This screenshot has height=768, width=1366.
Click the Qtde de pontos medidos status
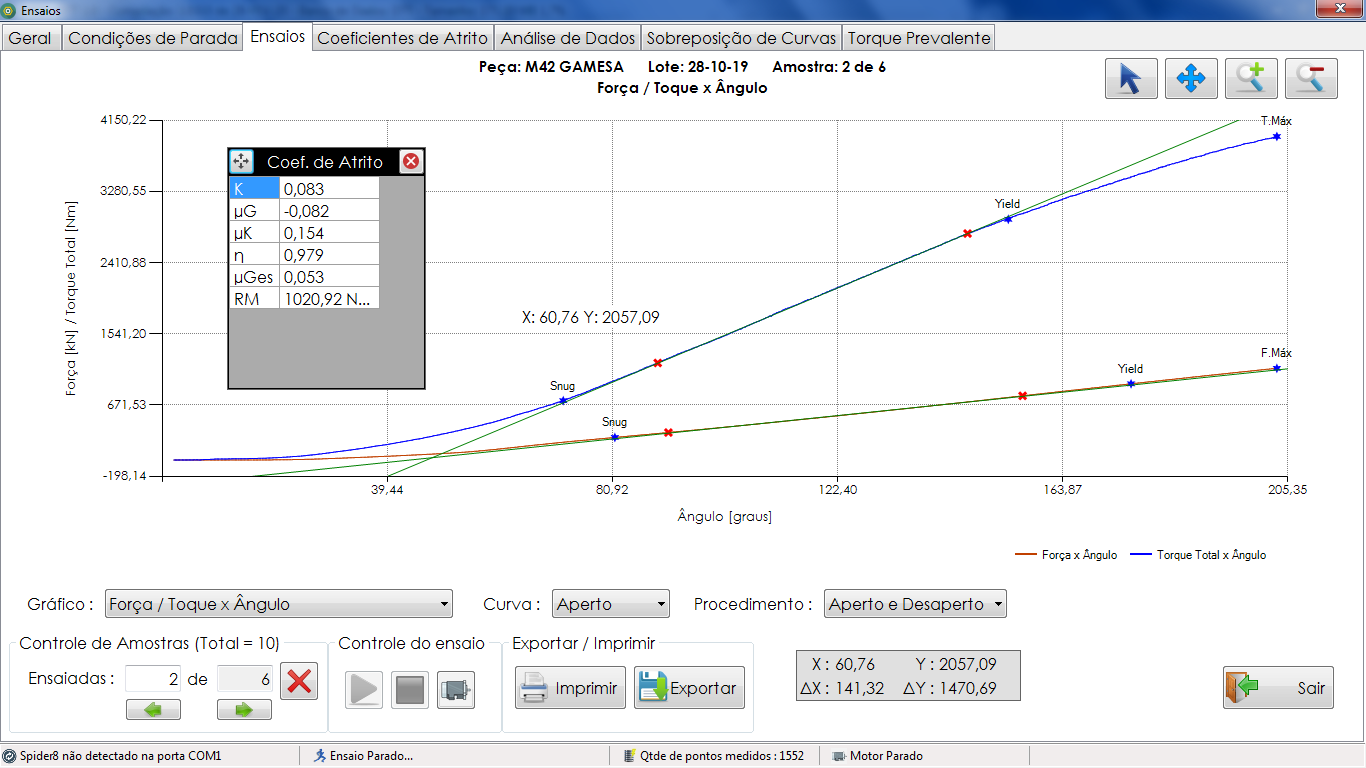pos(714,756)
